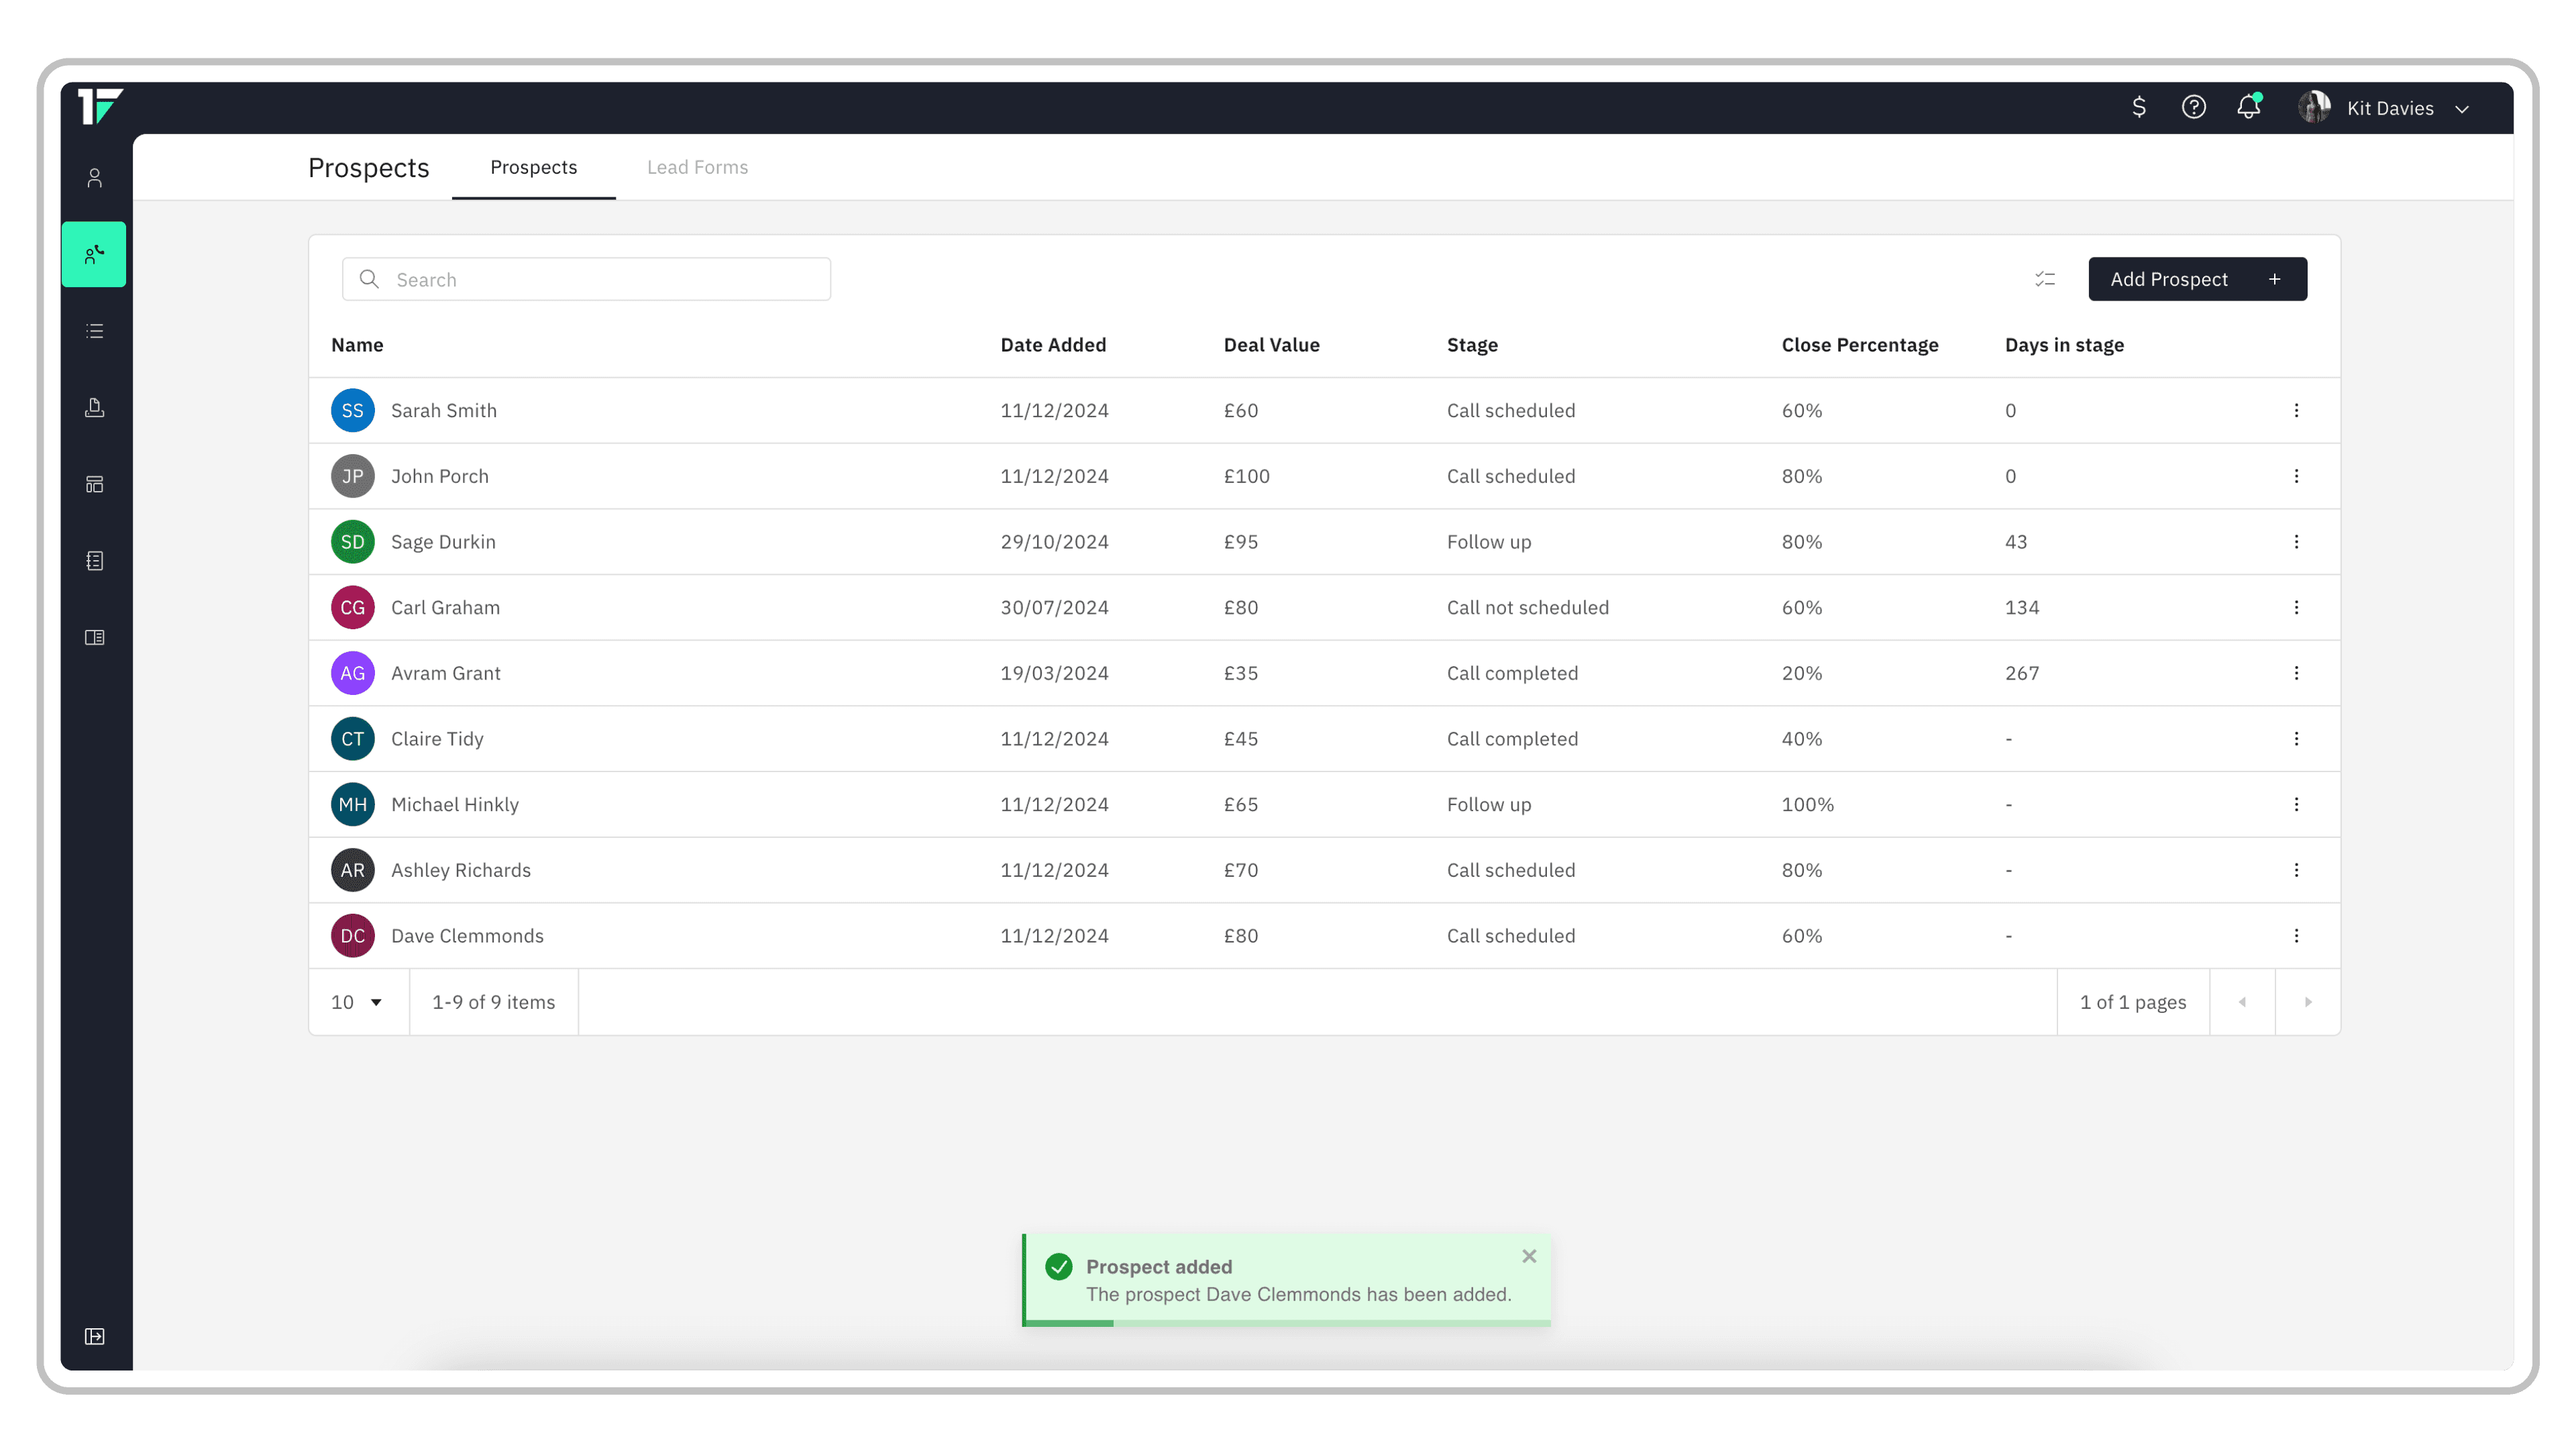Click the three-dot menu for Avram Grant
This screenshot has width=2576, height=1449.
2296,672
